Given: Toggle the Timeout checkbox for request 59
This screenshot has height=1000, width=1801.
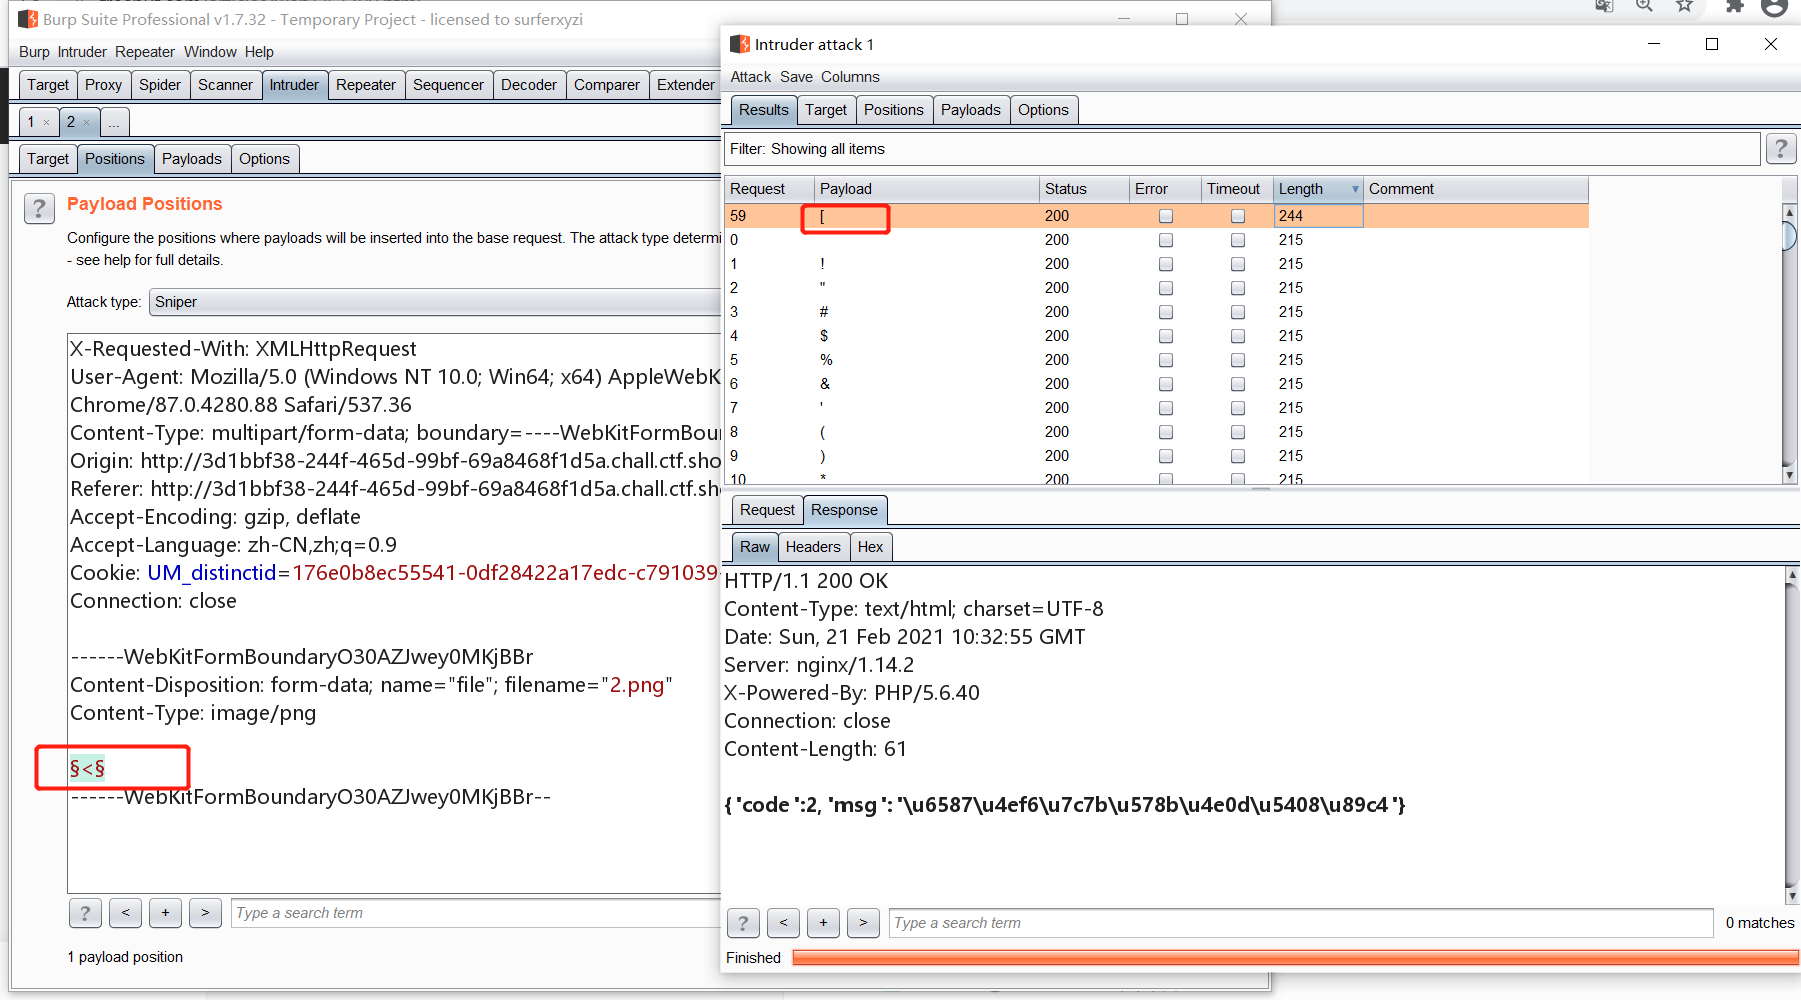Looking at the screenshot, I should (x=1238, y=216).
